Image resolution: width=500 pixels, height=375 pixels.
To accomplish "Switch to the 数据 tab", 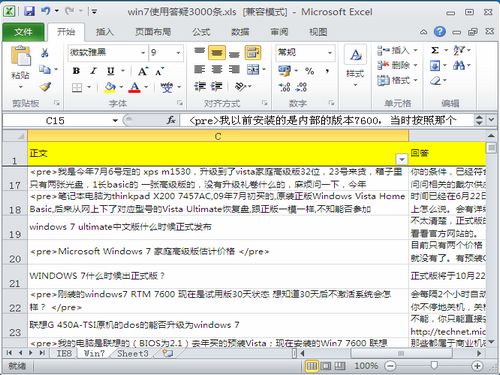I will coord(240,32).
